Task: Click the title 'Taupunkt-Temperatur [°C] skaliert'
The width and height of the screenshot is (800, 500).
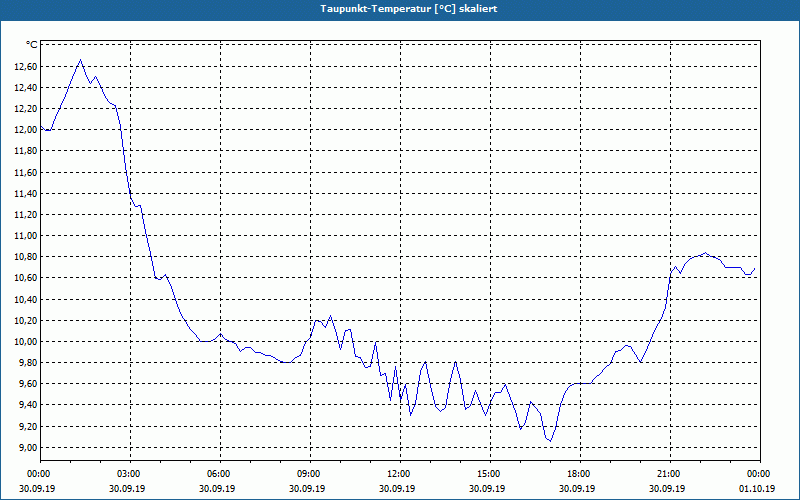Action: (409, 9)
